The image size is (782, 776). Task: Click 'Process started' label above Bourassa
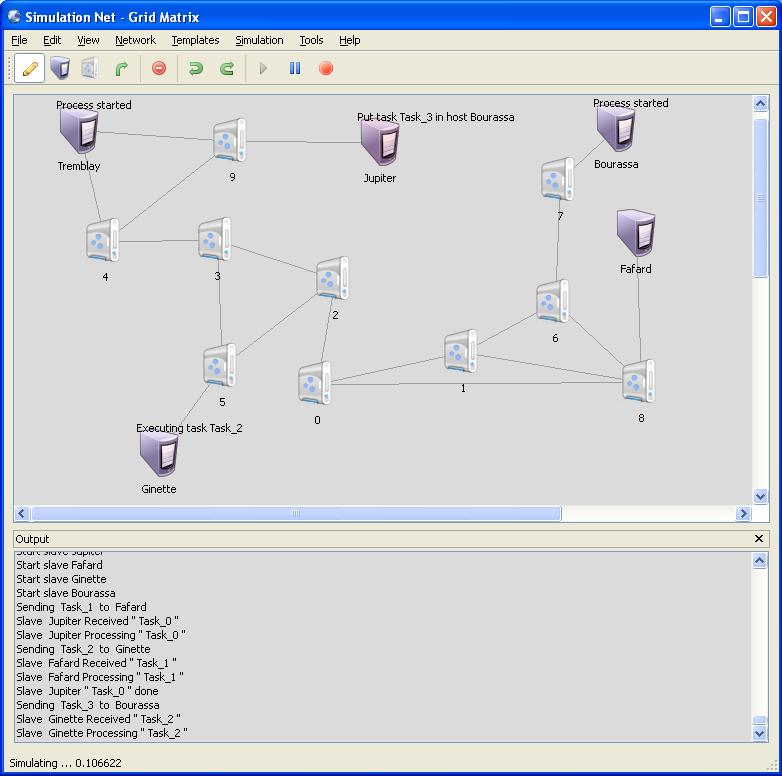click(630, 103)
